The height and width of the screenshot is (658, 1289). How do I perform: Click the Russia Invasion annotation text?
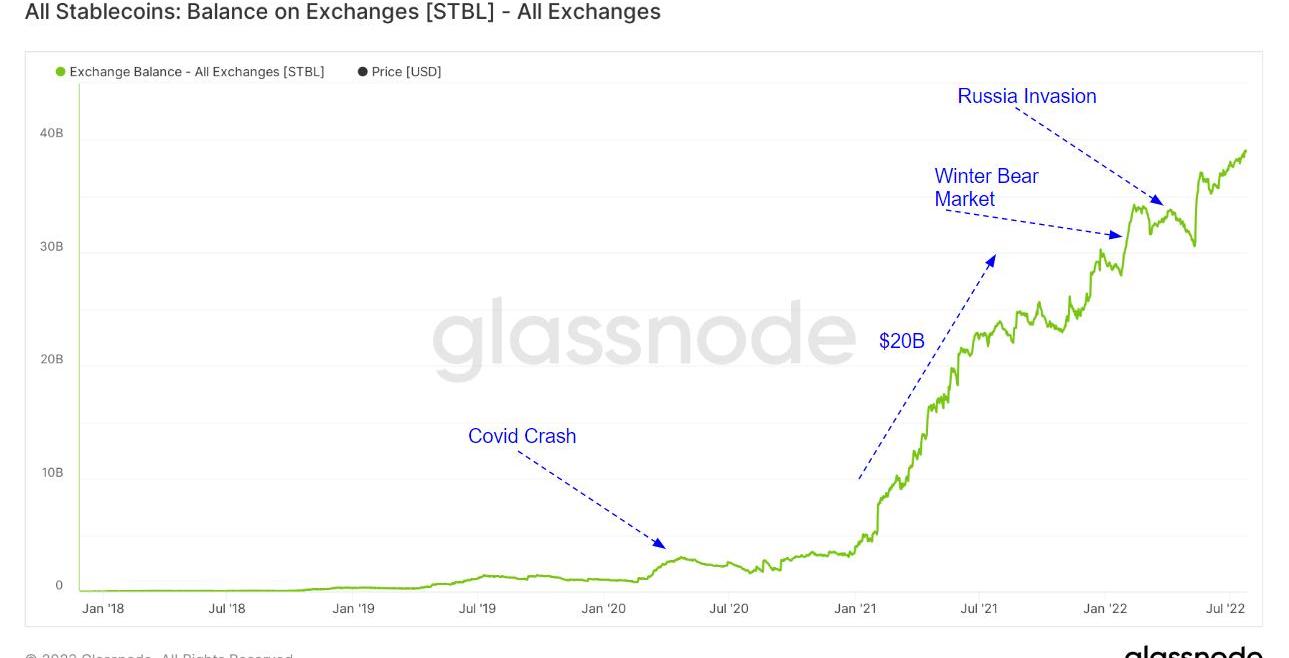[x=1026, y=96]
